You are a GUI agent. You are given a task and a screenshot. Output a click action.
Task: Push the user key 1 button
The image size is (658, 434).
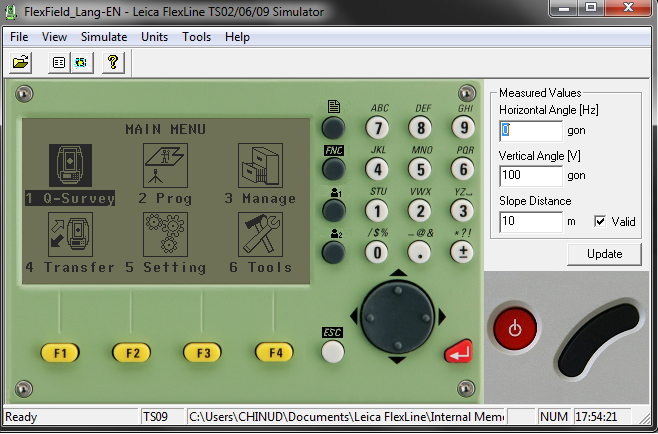pyautogui.click(x=333, y=210)
